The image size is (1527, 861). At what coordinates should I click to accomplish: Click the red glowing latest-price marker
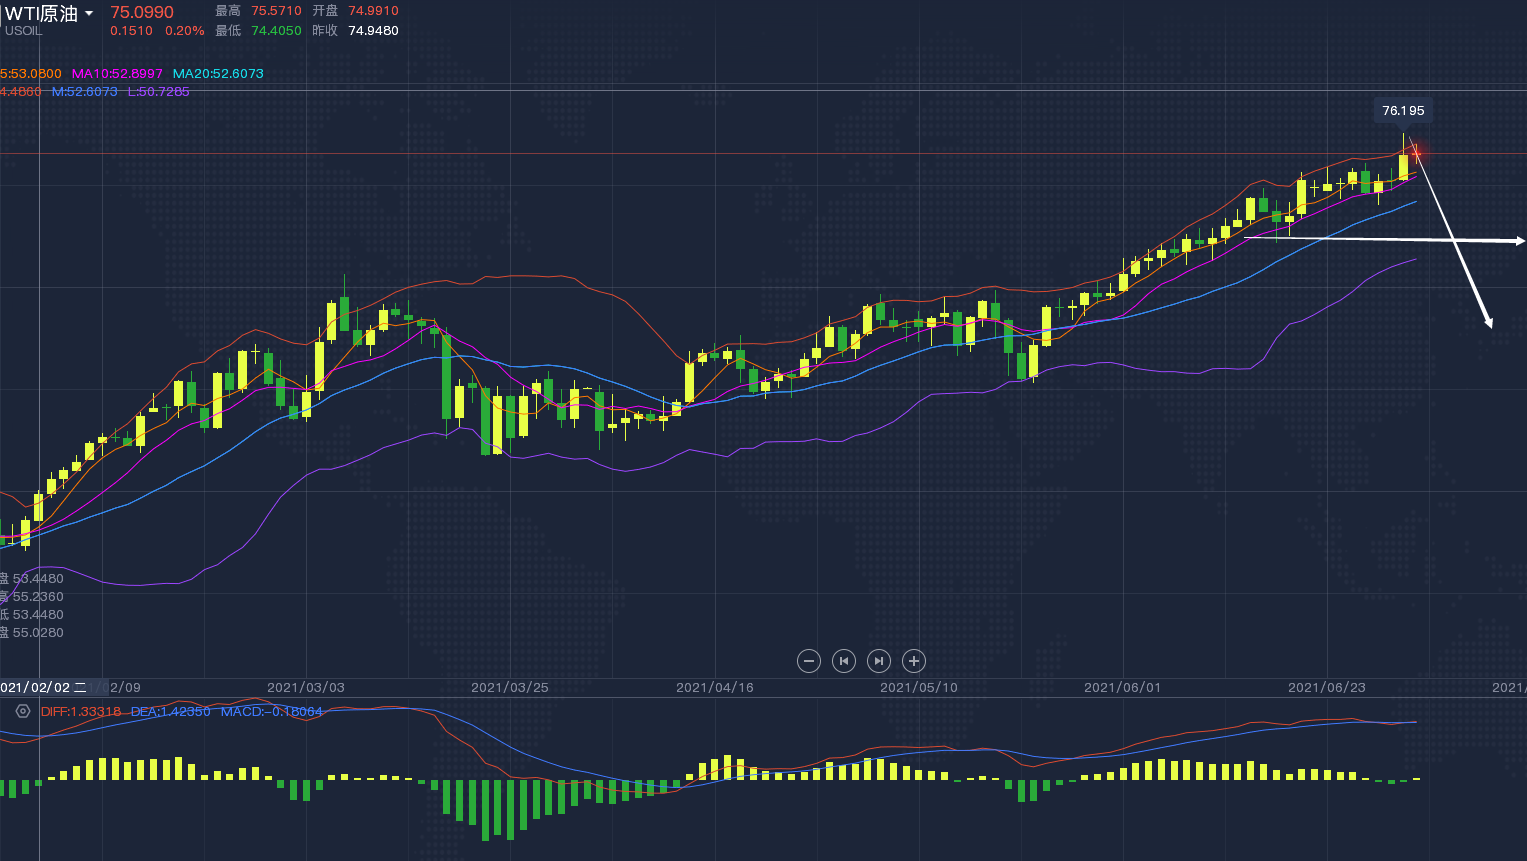click(1416, 153)
